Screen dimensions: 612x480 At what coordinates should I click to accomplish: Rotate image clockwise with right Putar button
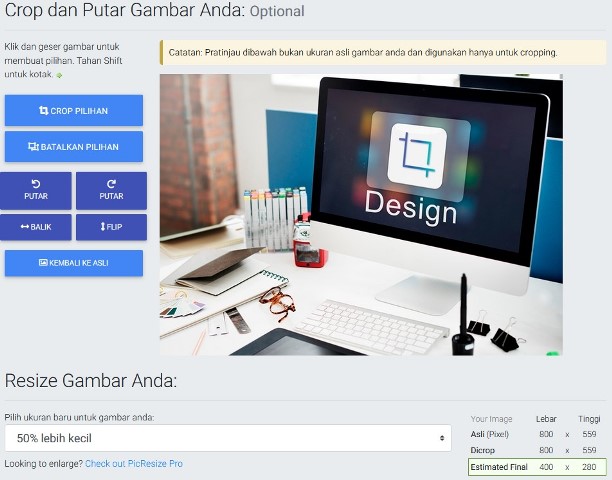point(111,191)
